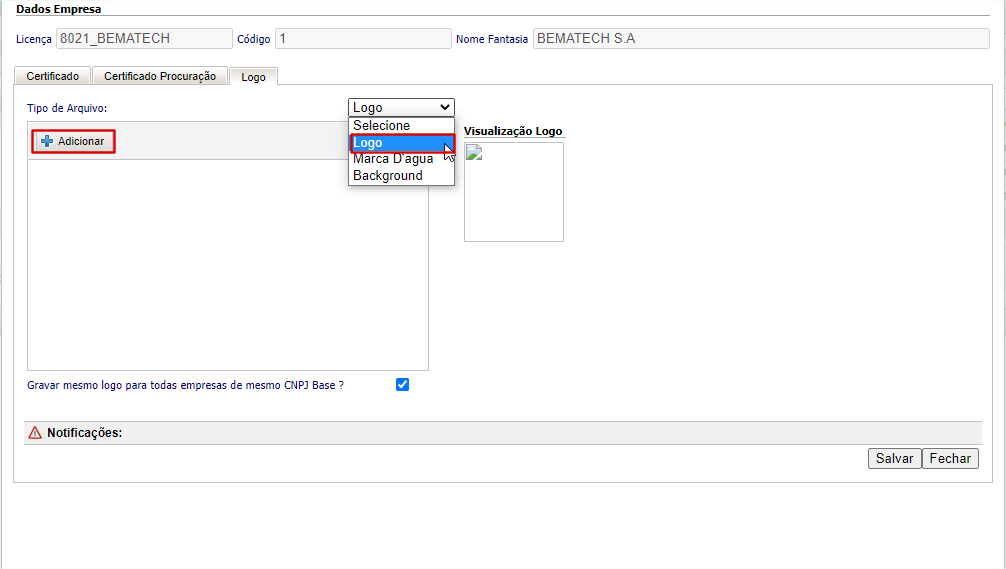Uncheck Gravar mesmo logo checkbox

tap(402, 384)
